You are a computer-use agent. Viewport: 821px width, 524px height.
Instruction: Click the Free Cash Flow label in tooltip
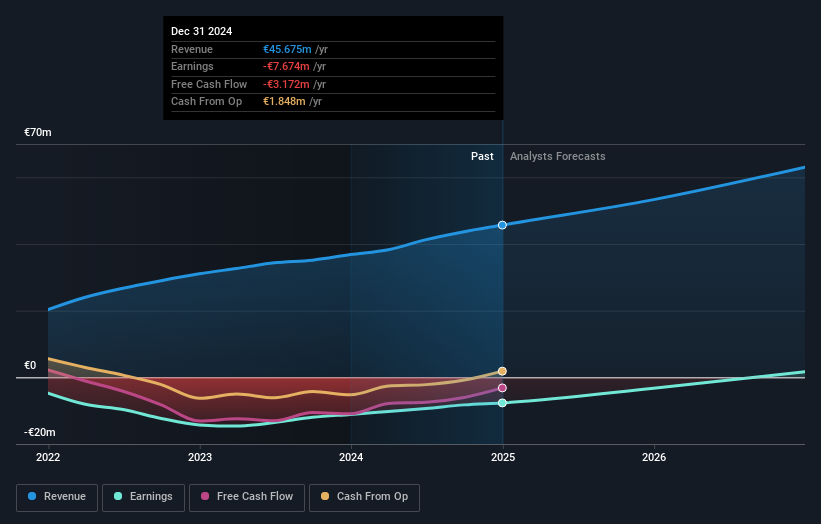(x=209, y=84)
